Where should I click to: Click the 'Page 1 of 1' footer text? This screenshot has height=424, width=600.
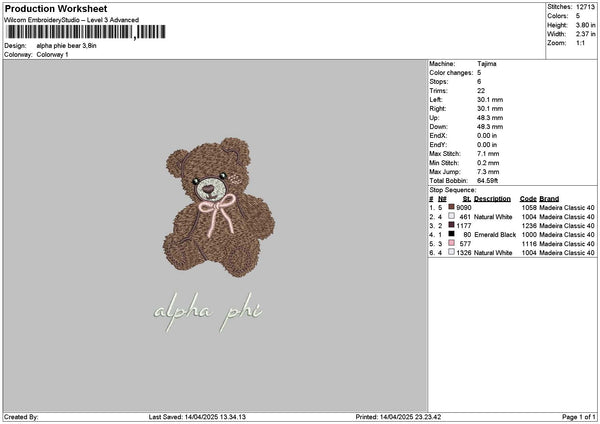(579, 417)
